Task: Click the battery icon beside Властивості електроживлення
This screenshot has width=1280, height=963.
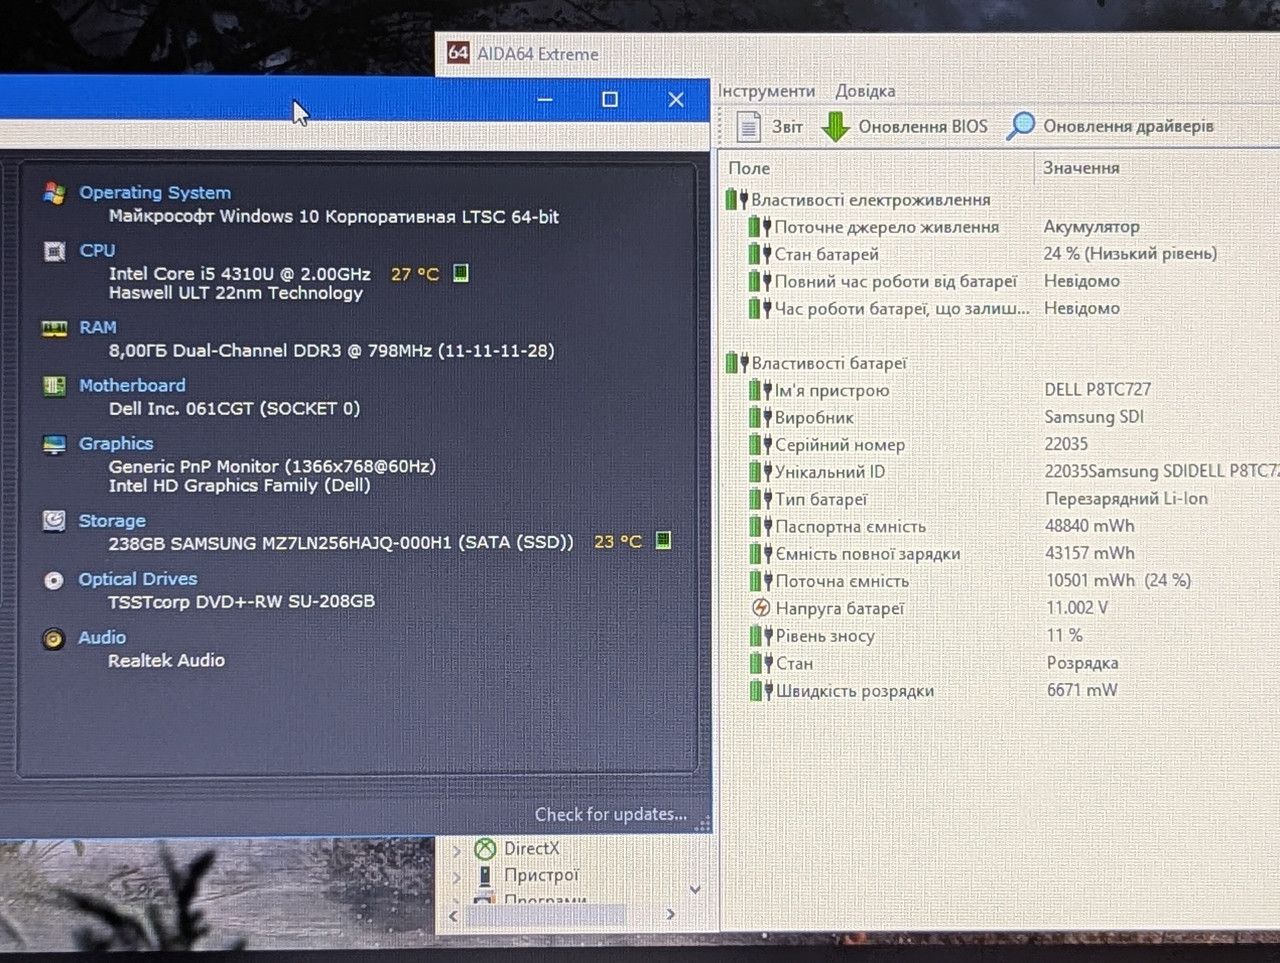Action: click(x=737, y=199)
